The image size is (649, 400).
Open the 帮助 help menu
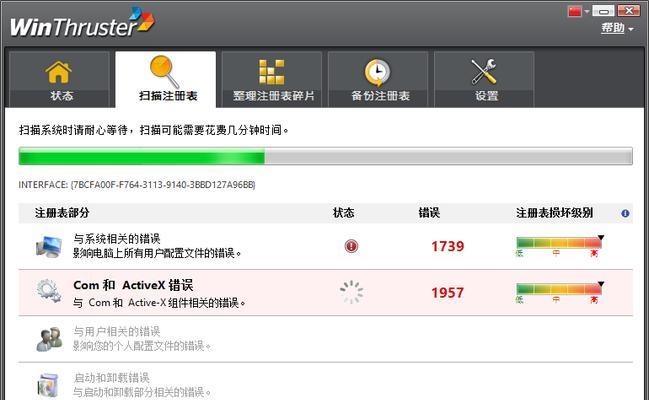tap(617, 28)
